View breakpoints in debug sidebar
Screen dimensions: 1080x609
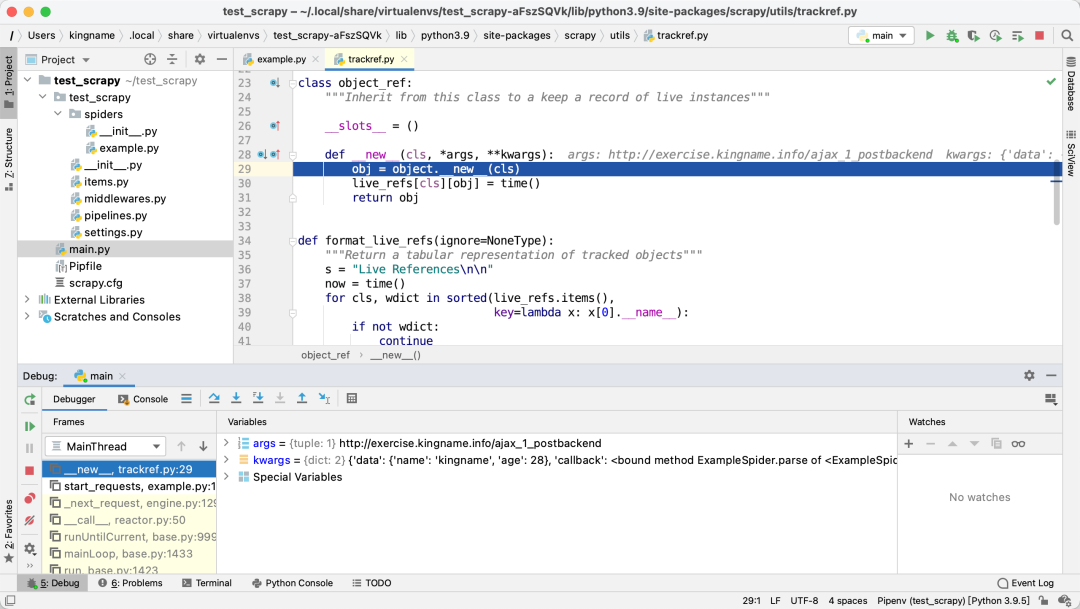[30, 498]
